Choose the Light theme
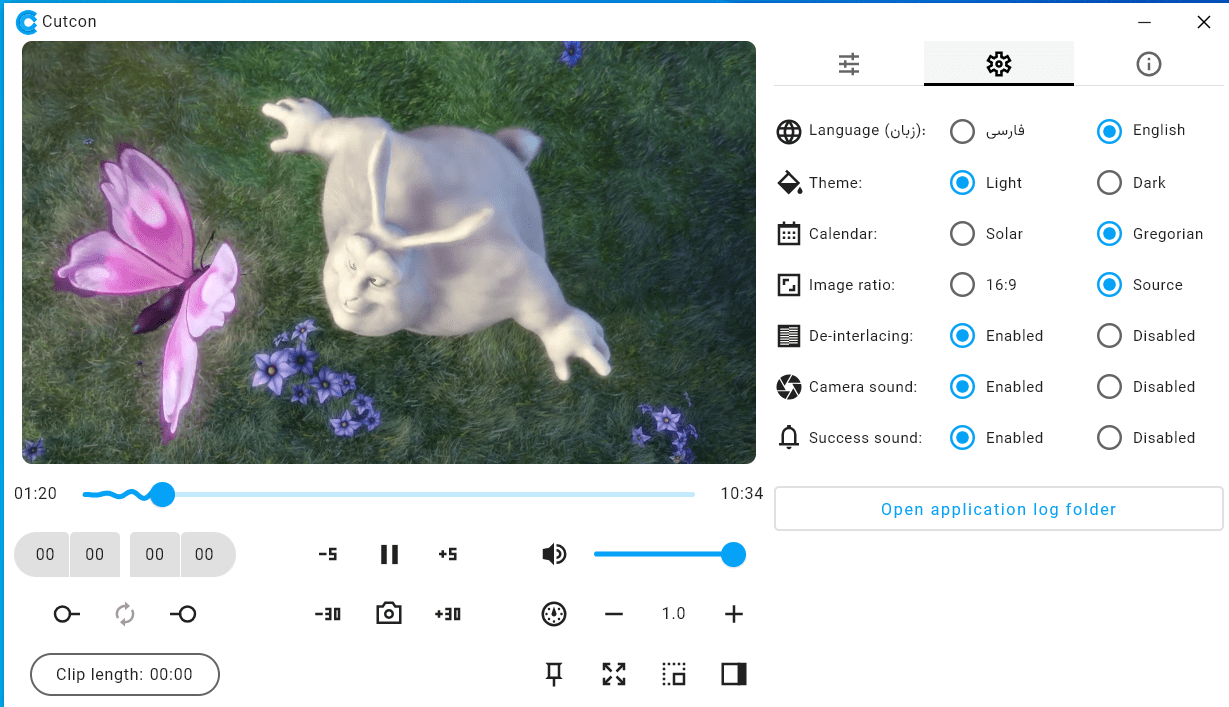The image size is (1229, 707). click(962, 183)
